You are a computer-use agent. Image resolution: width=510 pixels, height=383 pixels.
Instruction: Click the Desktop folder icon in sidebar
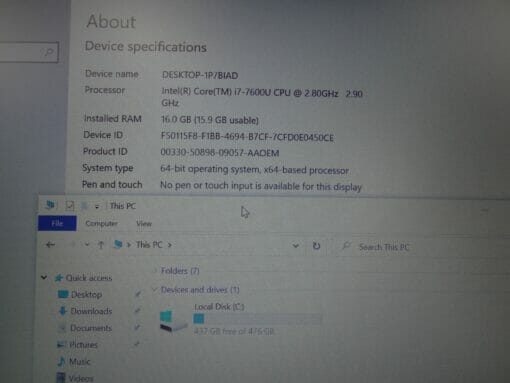click(63, 294)
